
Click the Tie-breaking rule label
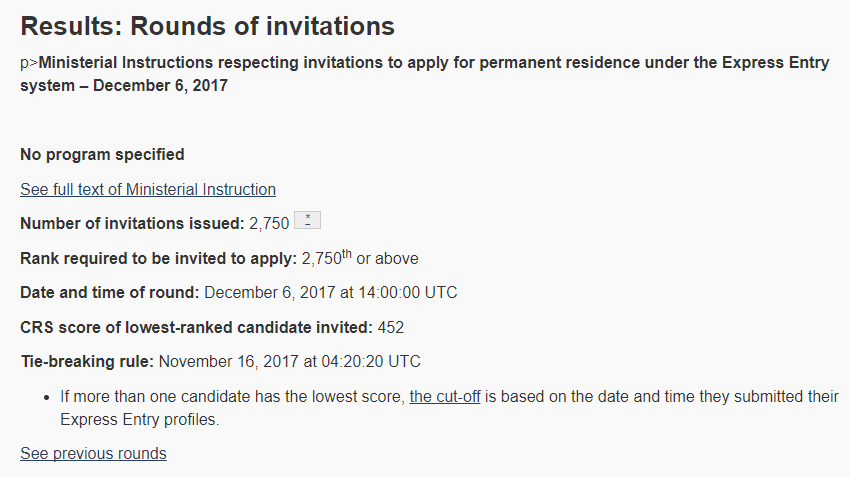point(87,362)
